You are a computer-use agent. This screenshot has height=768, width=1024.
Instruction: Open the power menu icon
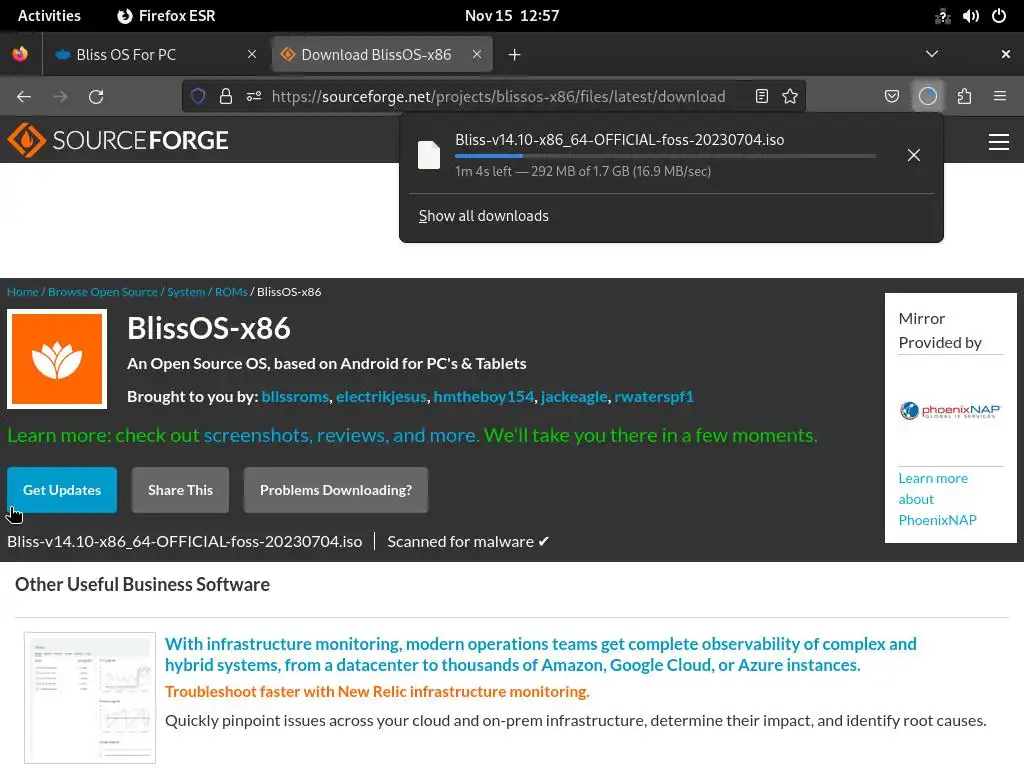(x=999, y=16)
